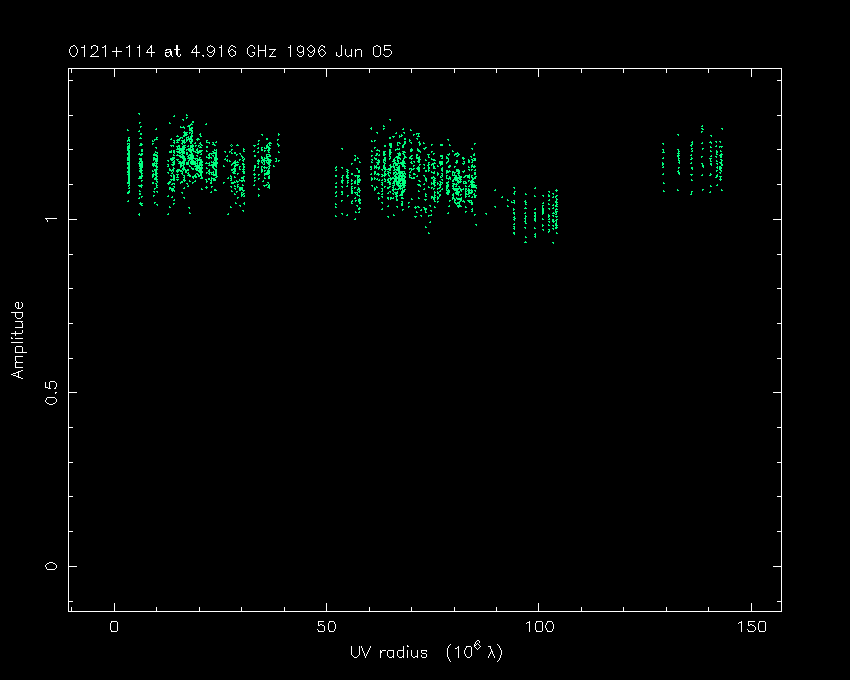Viewport: 850px width, 680px height.
Task: Click the dense cluster near UV radius 17
Action: [x=186, y=155]
